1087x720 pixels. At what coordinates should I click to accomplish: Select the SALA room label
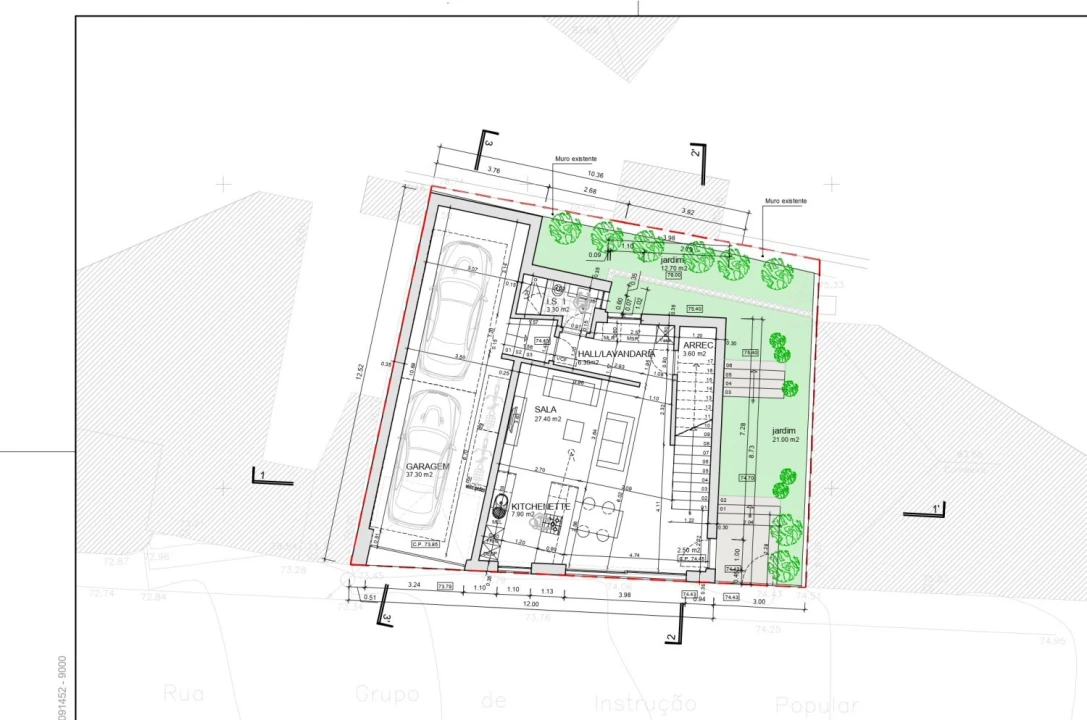pos(545,410)
